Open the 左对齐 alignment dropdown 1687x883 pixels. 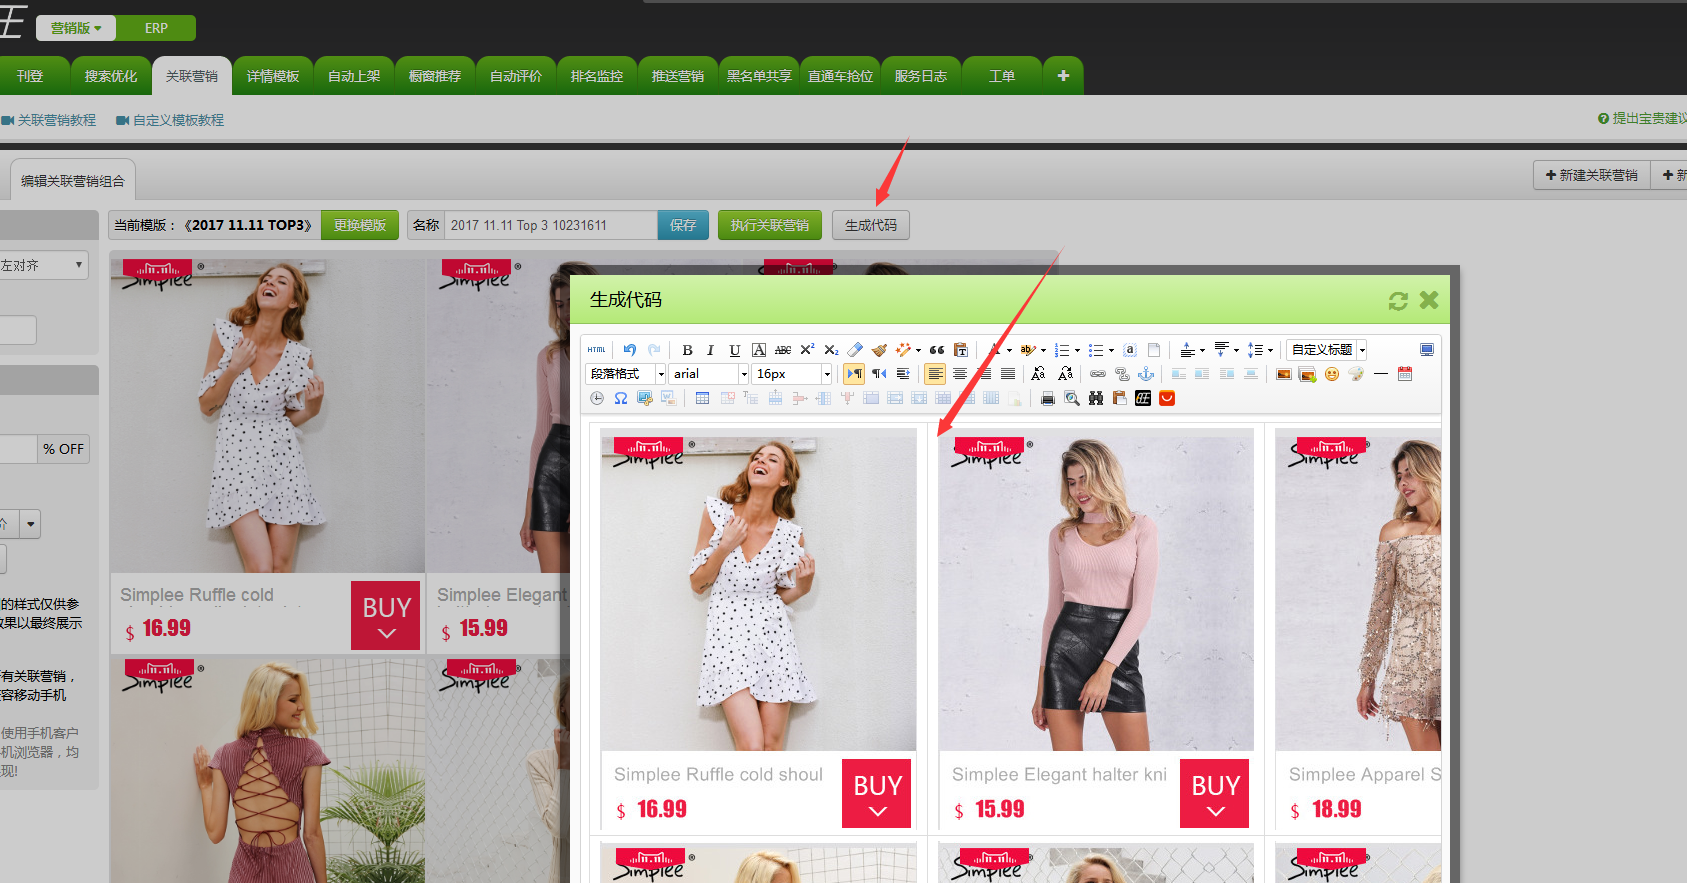click(43, 265)
